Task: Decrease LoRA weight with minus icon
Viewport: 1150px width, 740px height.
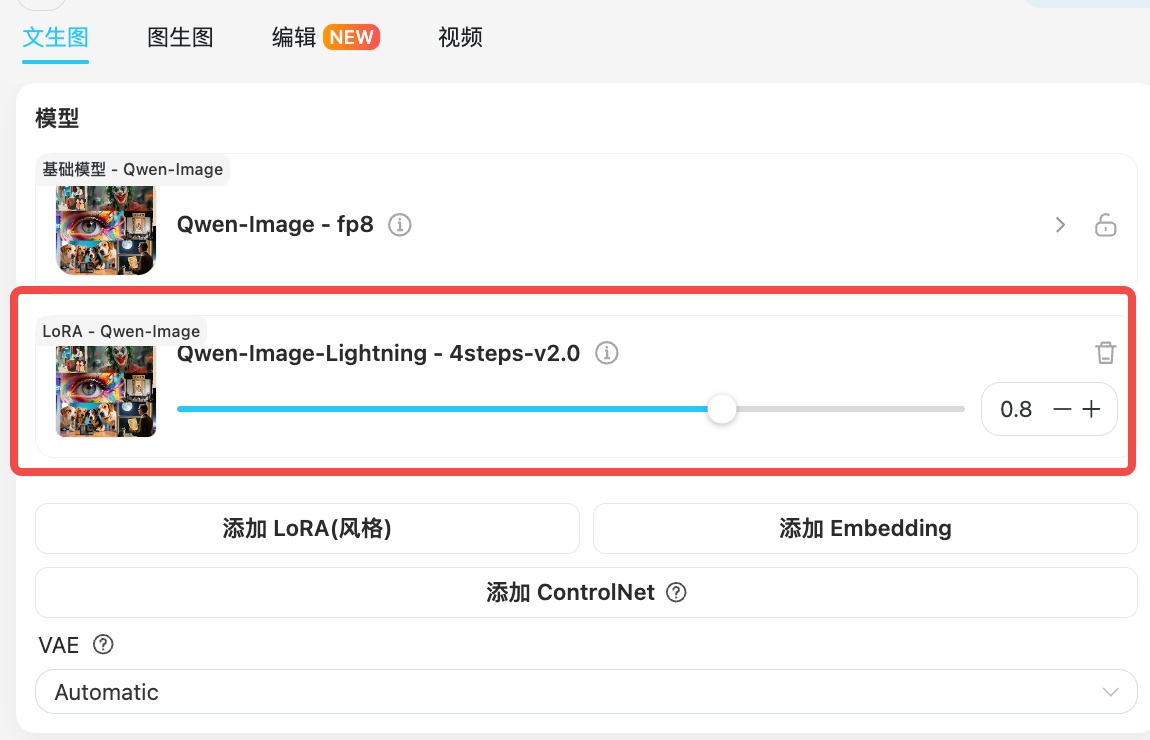Action: [1063, 409]
